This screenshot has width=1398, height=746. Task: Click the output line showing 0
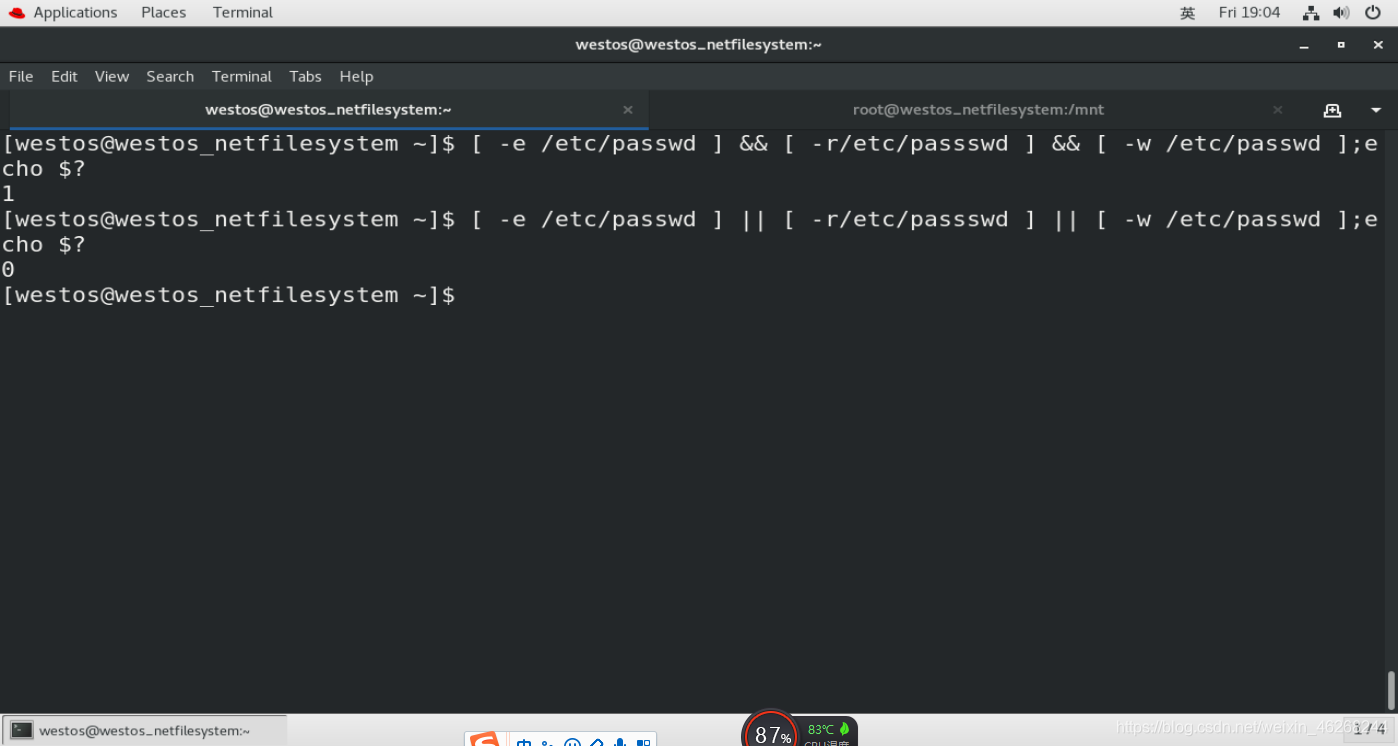pos(8,270)
